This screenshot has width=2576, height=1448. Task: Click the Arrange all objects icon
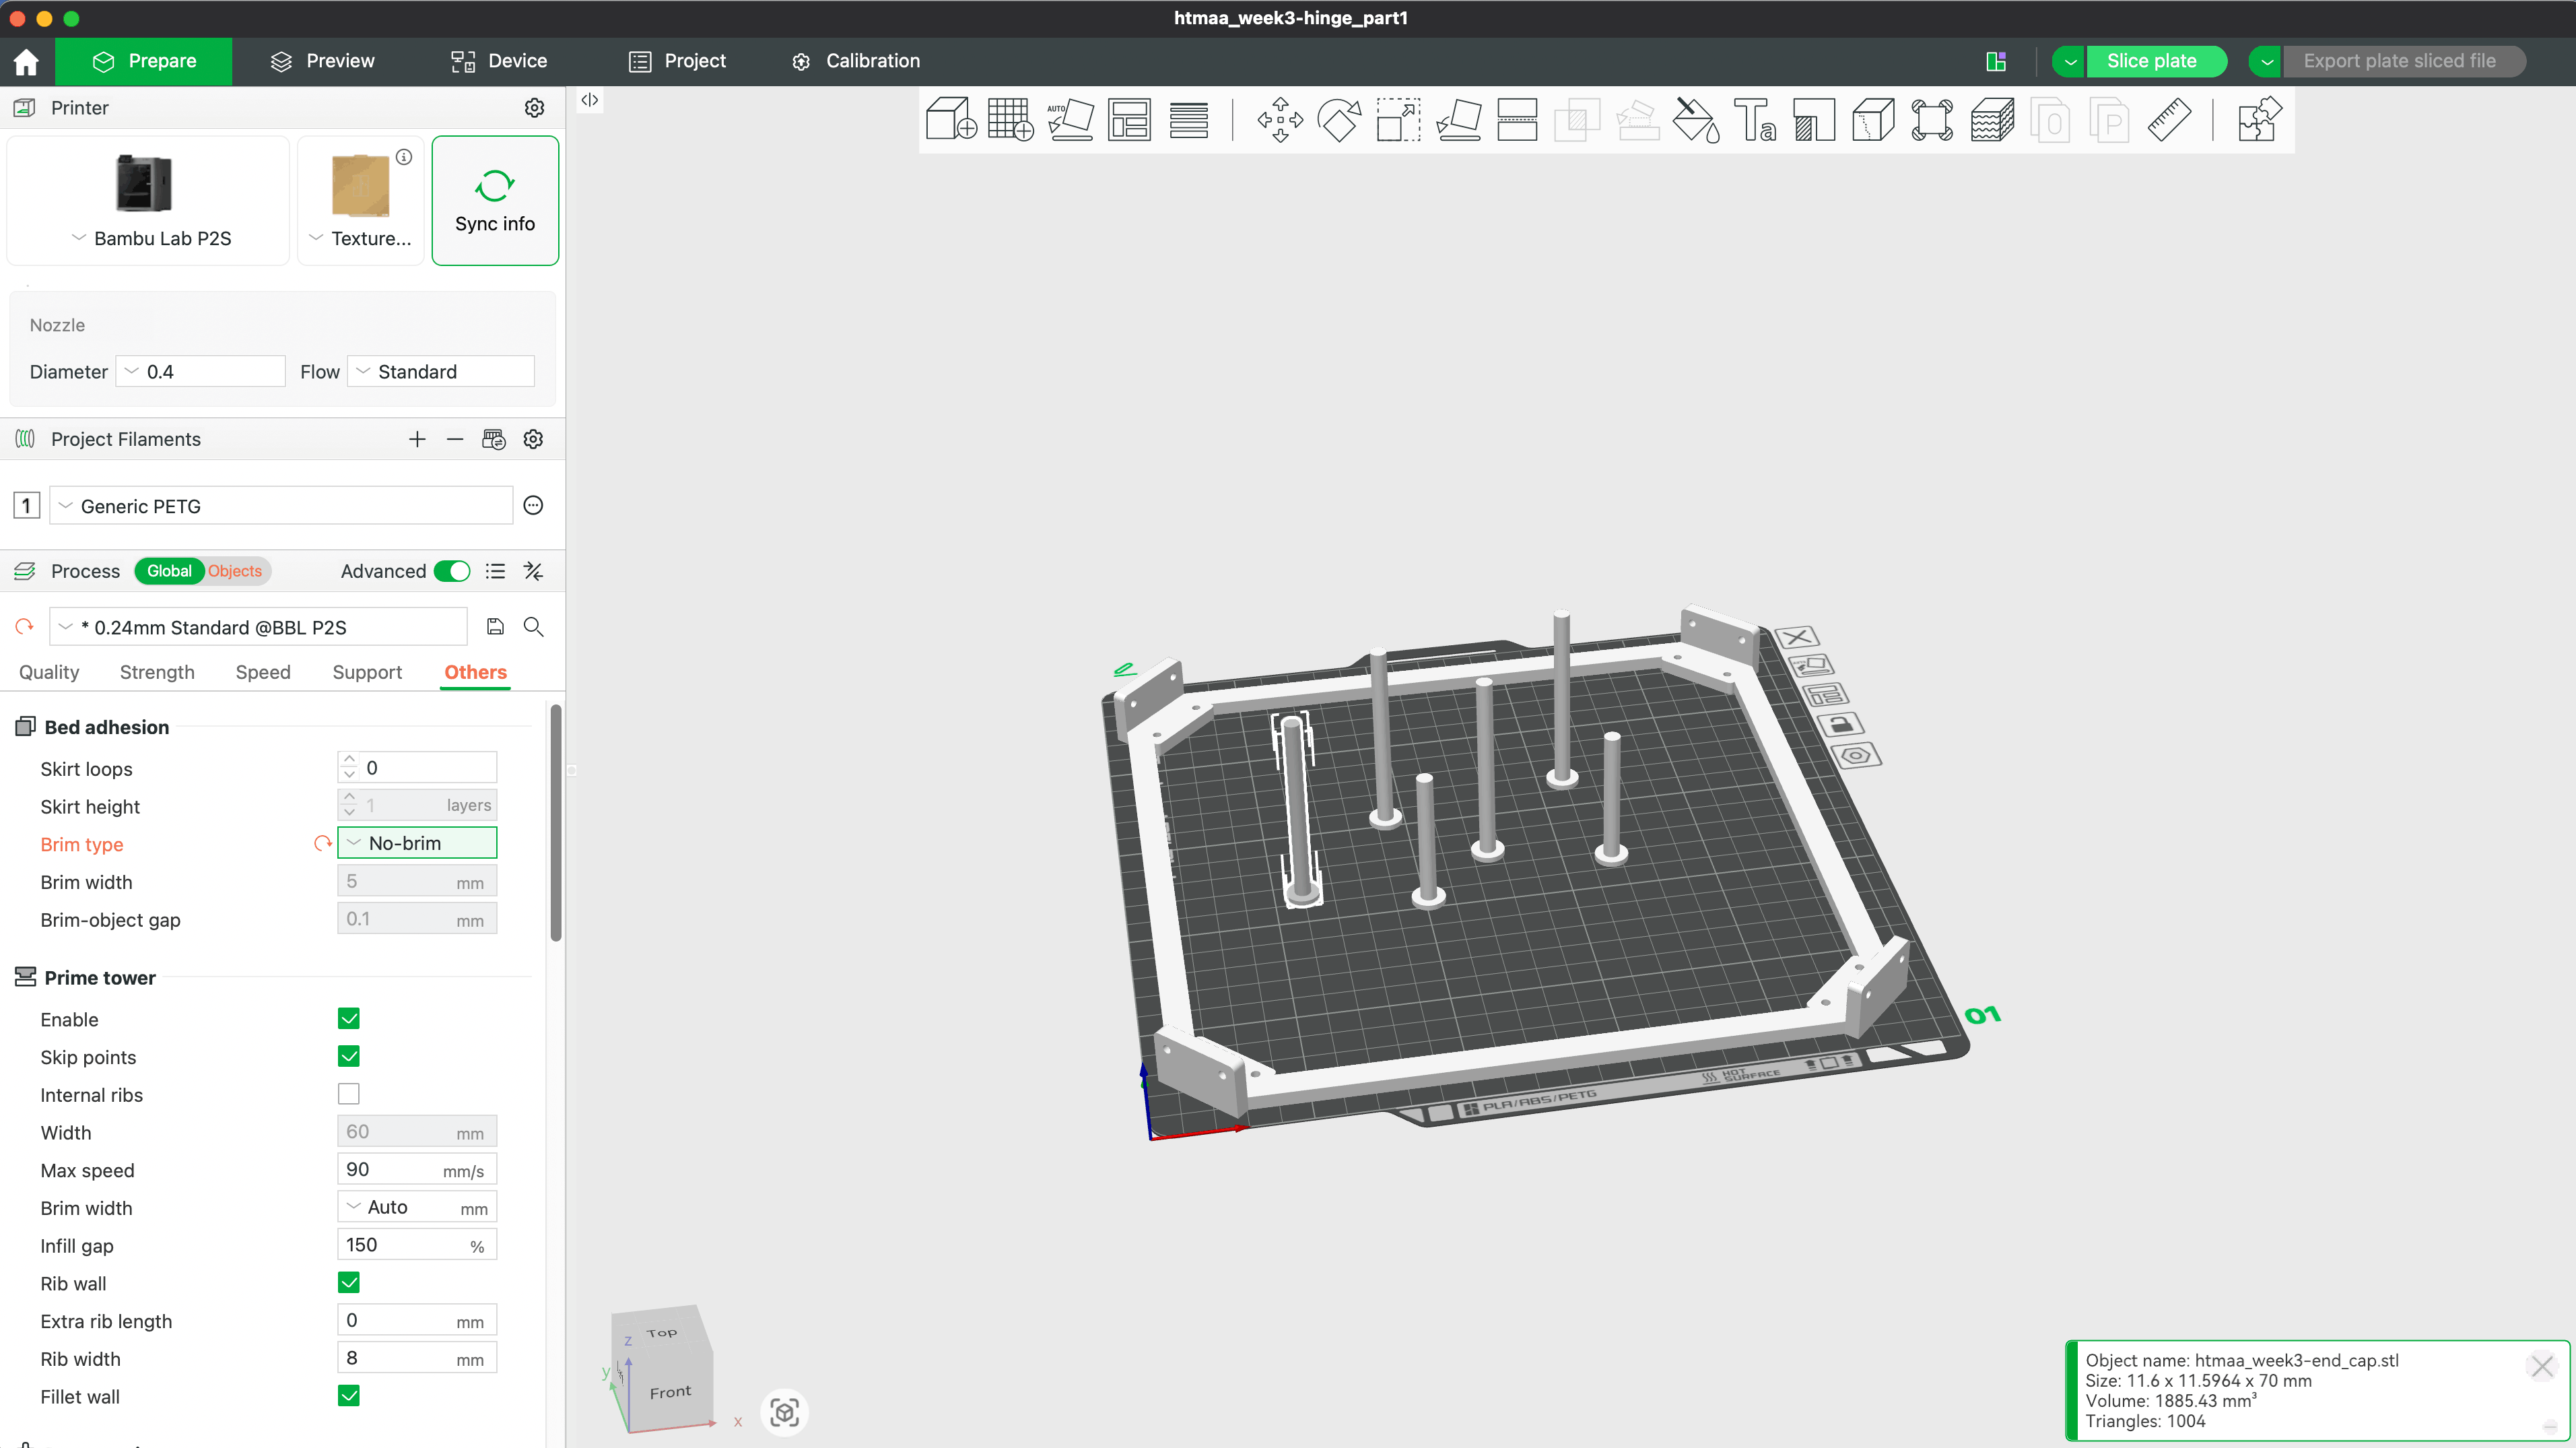pos(1129,120)
